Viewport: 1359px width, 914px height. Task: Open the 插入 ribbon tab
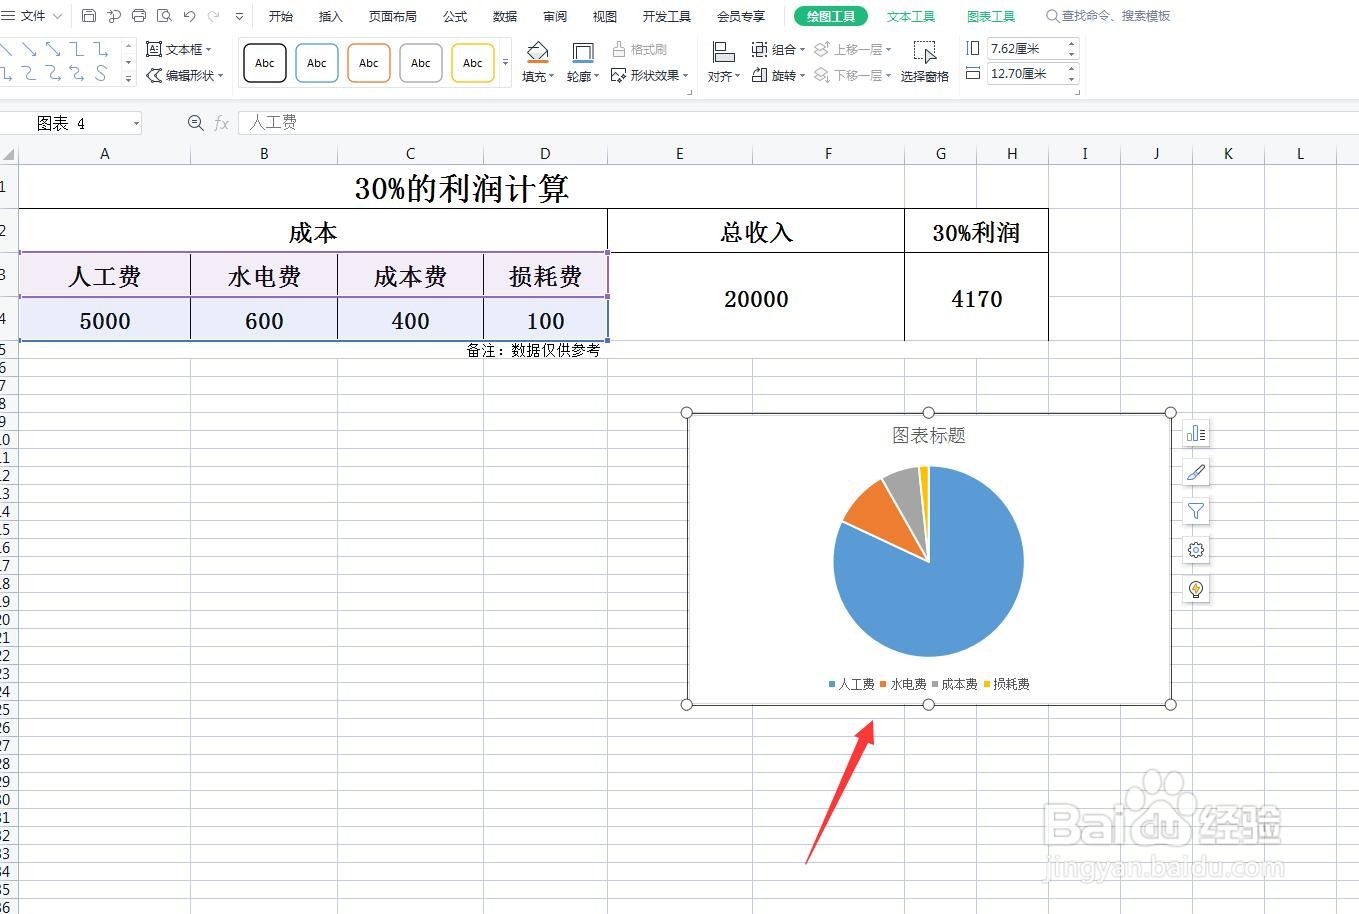coord(330,15)
